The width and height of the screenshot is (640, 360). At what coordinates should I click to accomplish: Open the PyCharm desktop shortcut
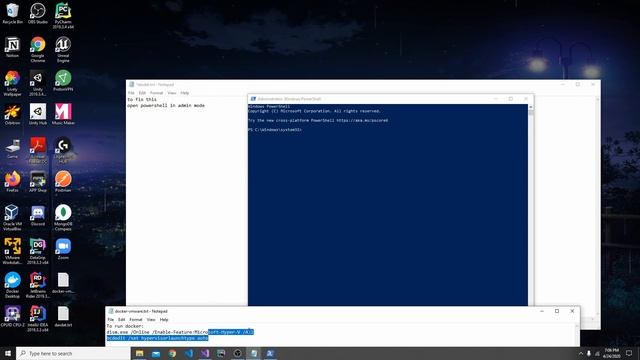click(x=63, y=16)
